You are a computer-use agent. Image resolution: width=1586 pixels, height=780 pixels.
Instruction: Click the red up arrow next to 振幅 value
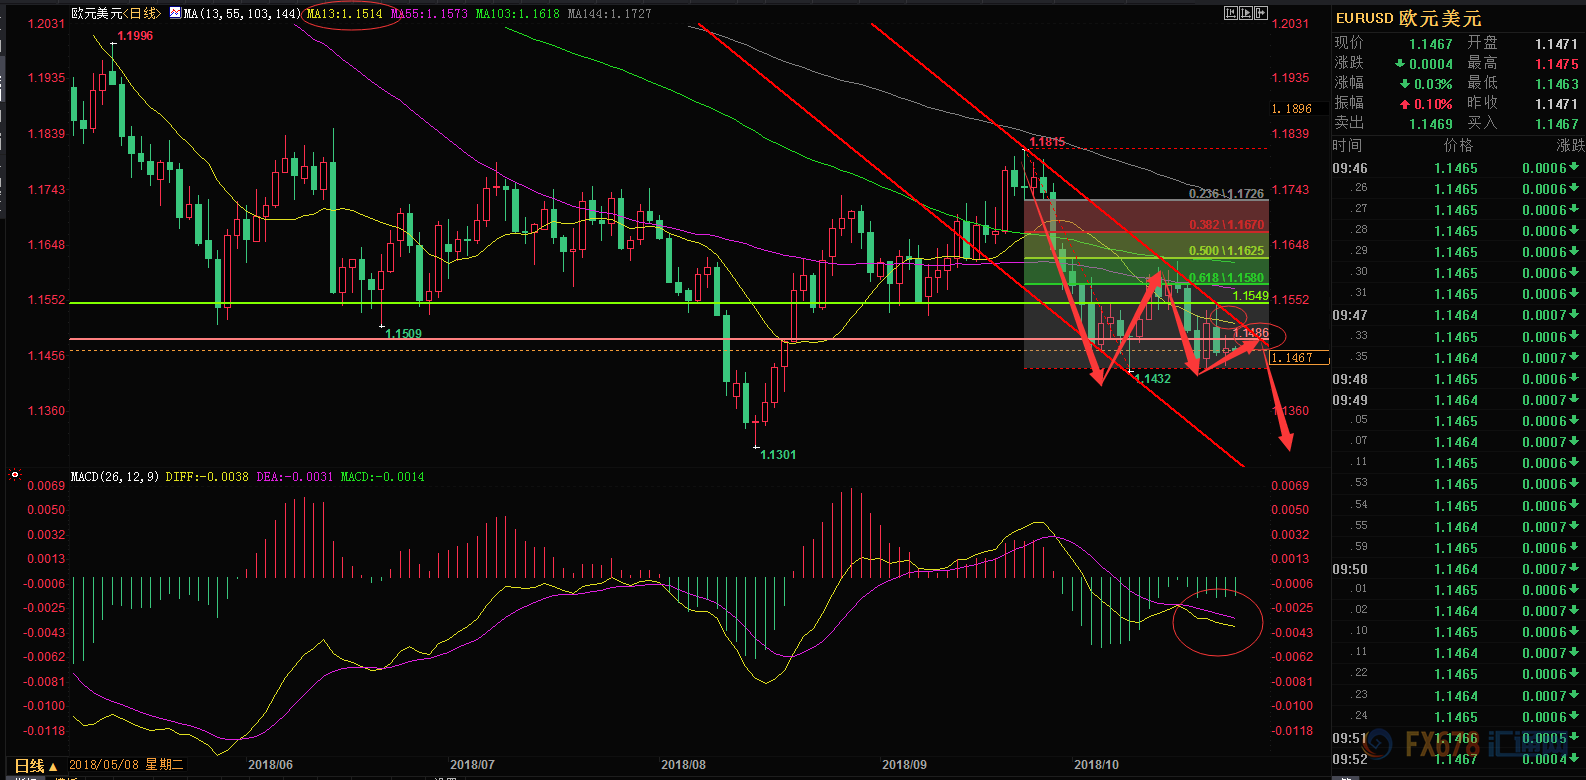(1405, 104)
